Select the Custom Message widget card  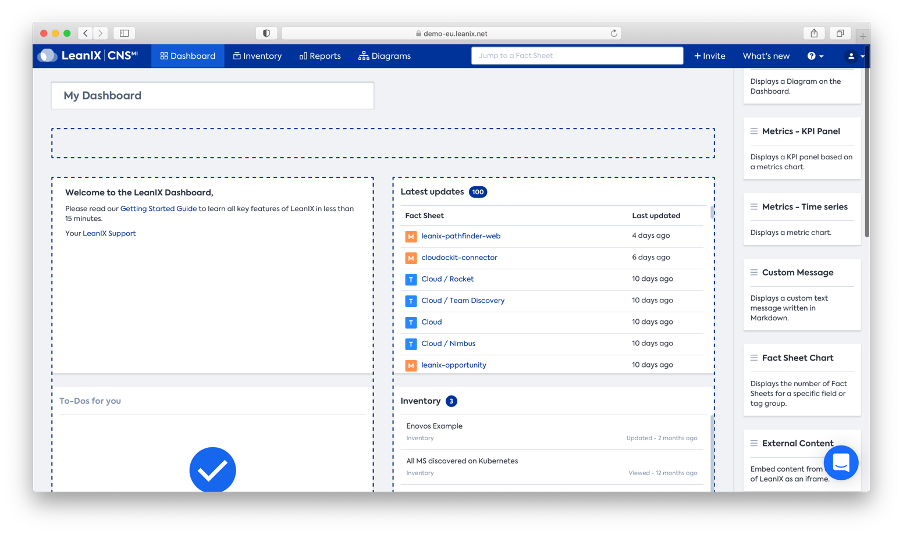coord(802,295)
